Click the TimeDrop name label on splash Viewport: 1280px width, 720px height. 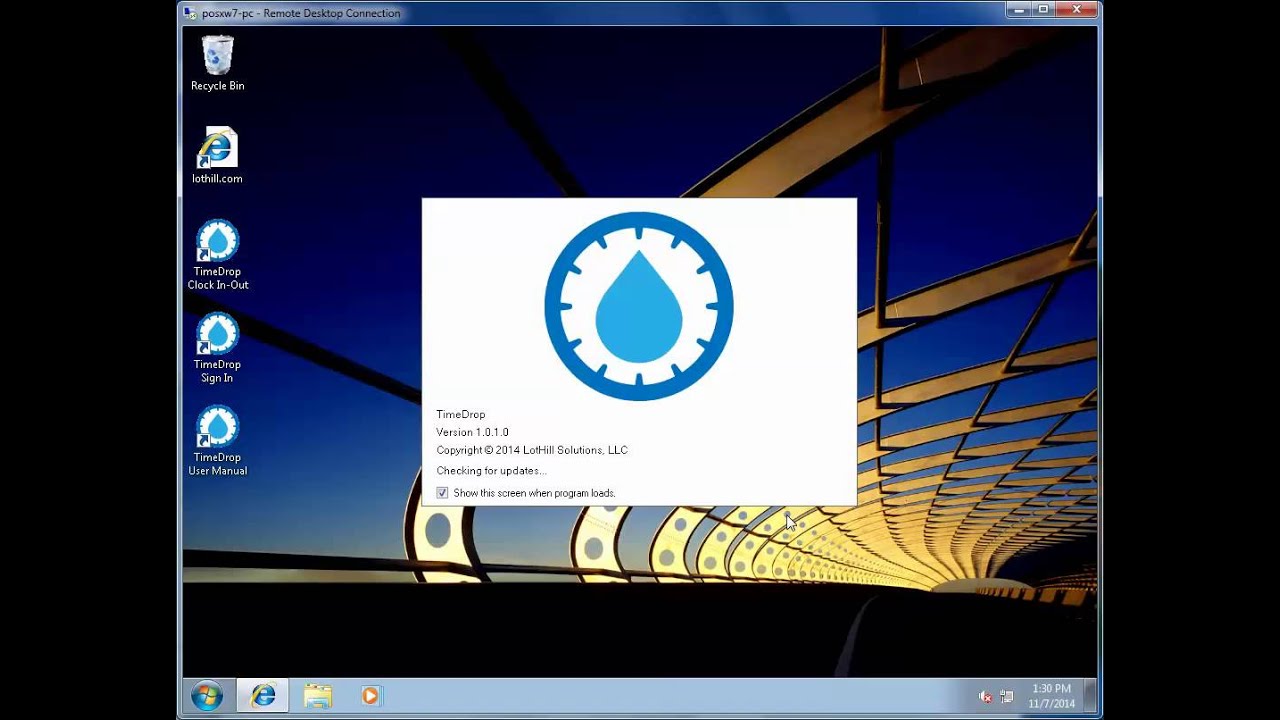tap(461, 414)
